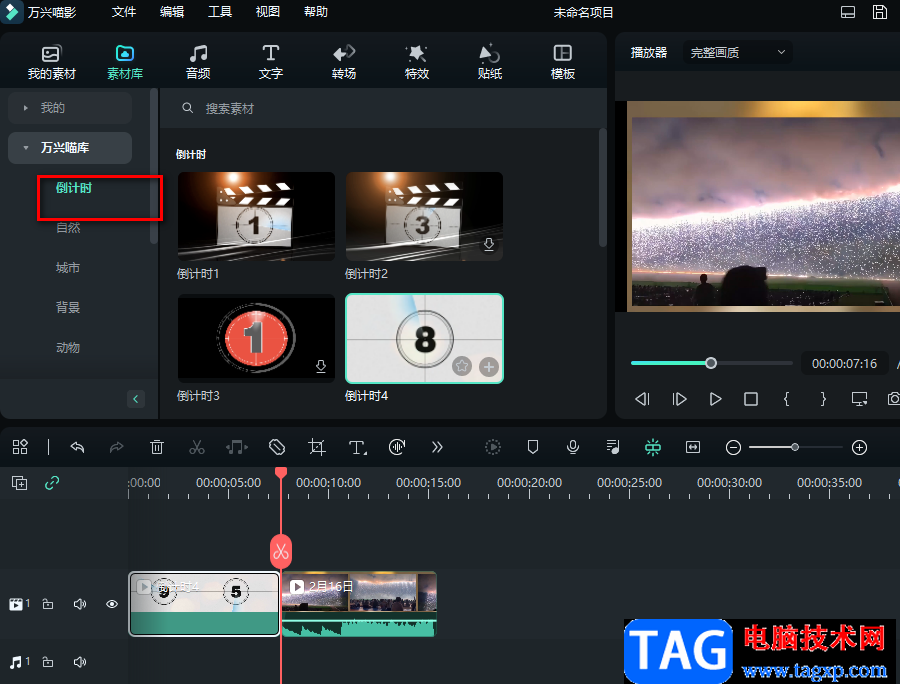Click the microphone voiceover icon
This screenshot has width=900, height=684.
pos(572,447)
